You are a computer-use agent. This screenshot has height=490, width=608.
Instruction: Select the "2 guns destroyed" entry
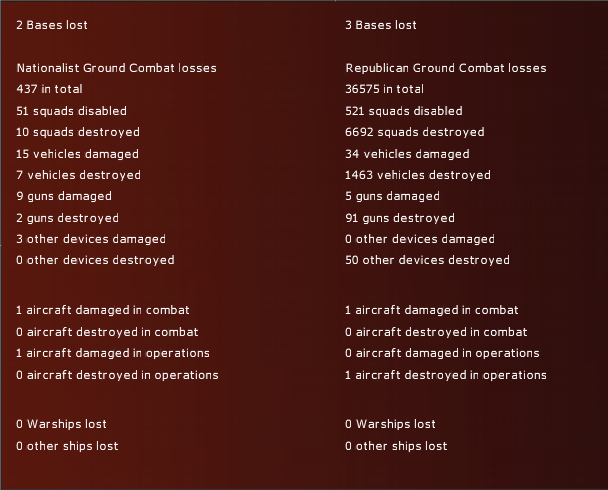[67, 218]
